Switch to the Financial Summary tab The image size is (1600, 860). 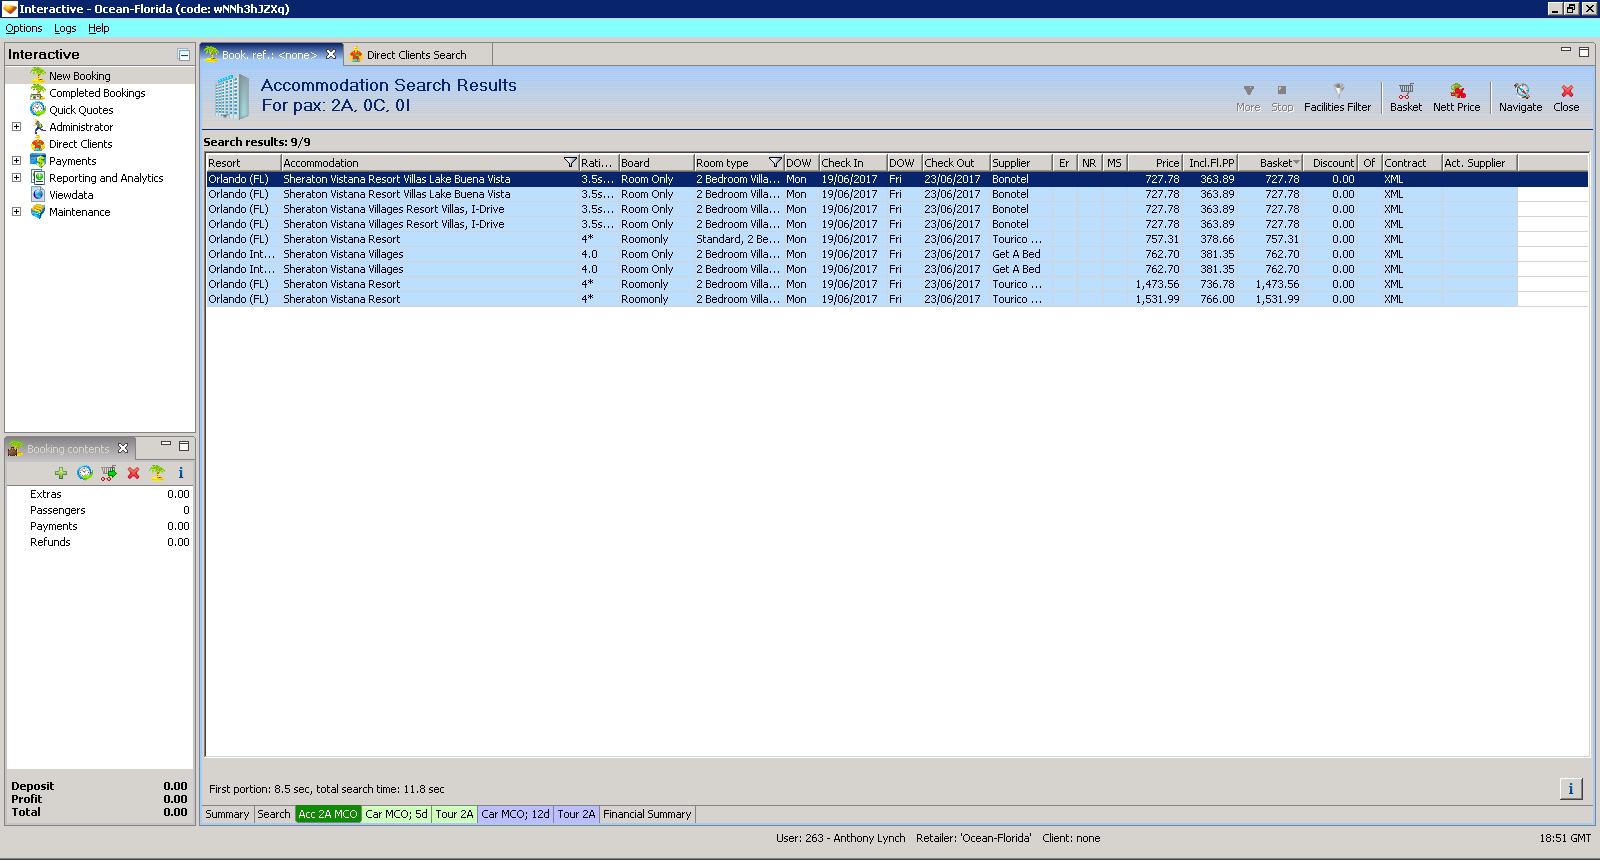(647, 814)
